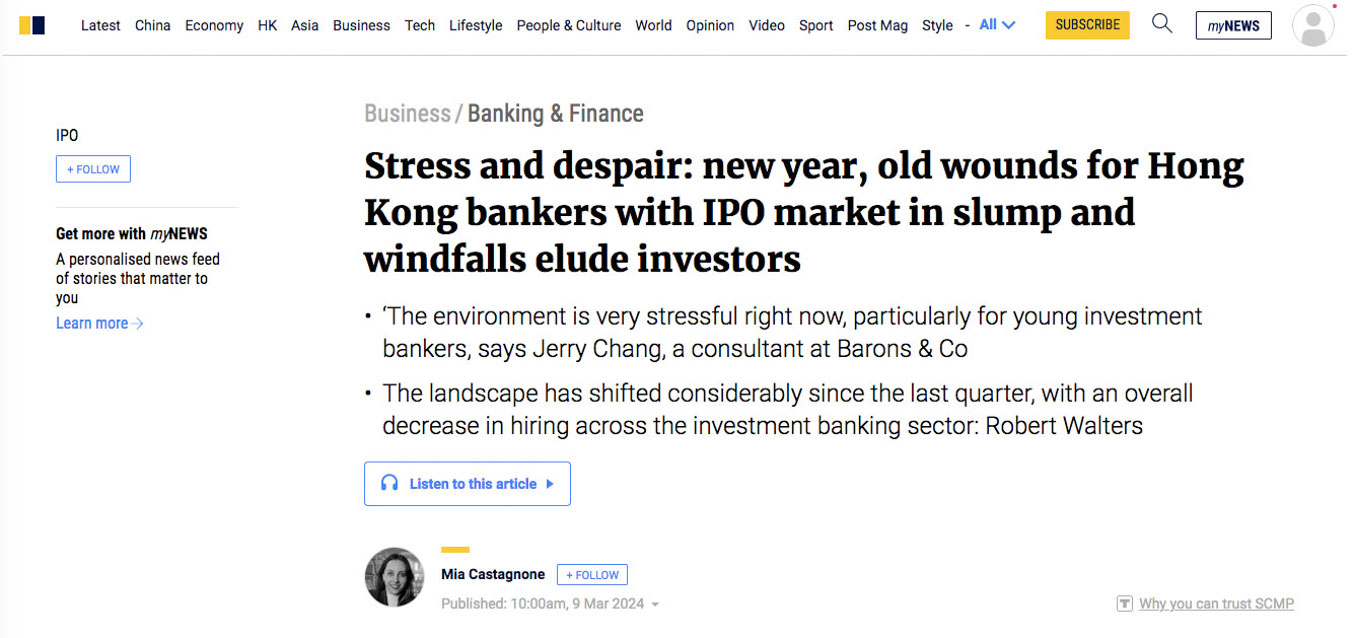Screen dimensions: 1354x638
Task: Open the search magnifier icon
Action: [1162, 23]
